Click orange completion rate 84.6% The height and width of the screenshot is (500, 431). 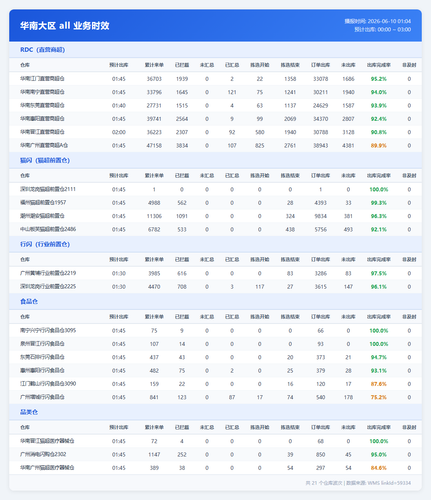(379, 468)
